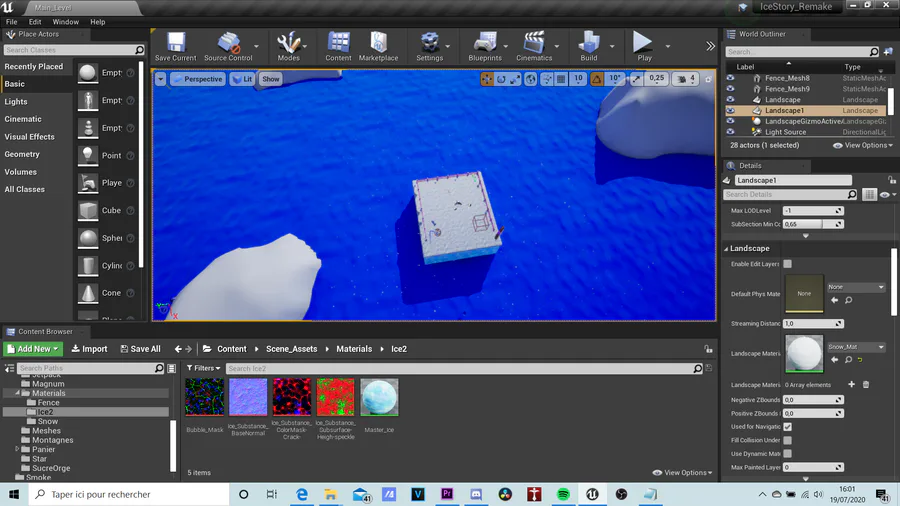Select the Lights category
The height and width of the screenshot is (506, 900).
[16, 102]
